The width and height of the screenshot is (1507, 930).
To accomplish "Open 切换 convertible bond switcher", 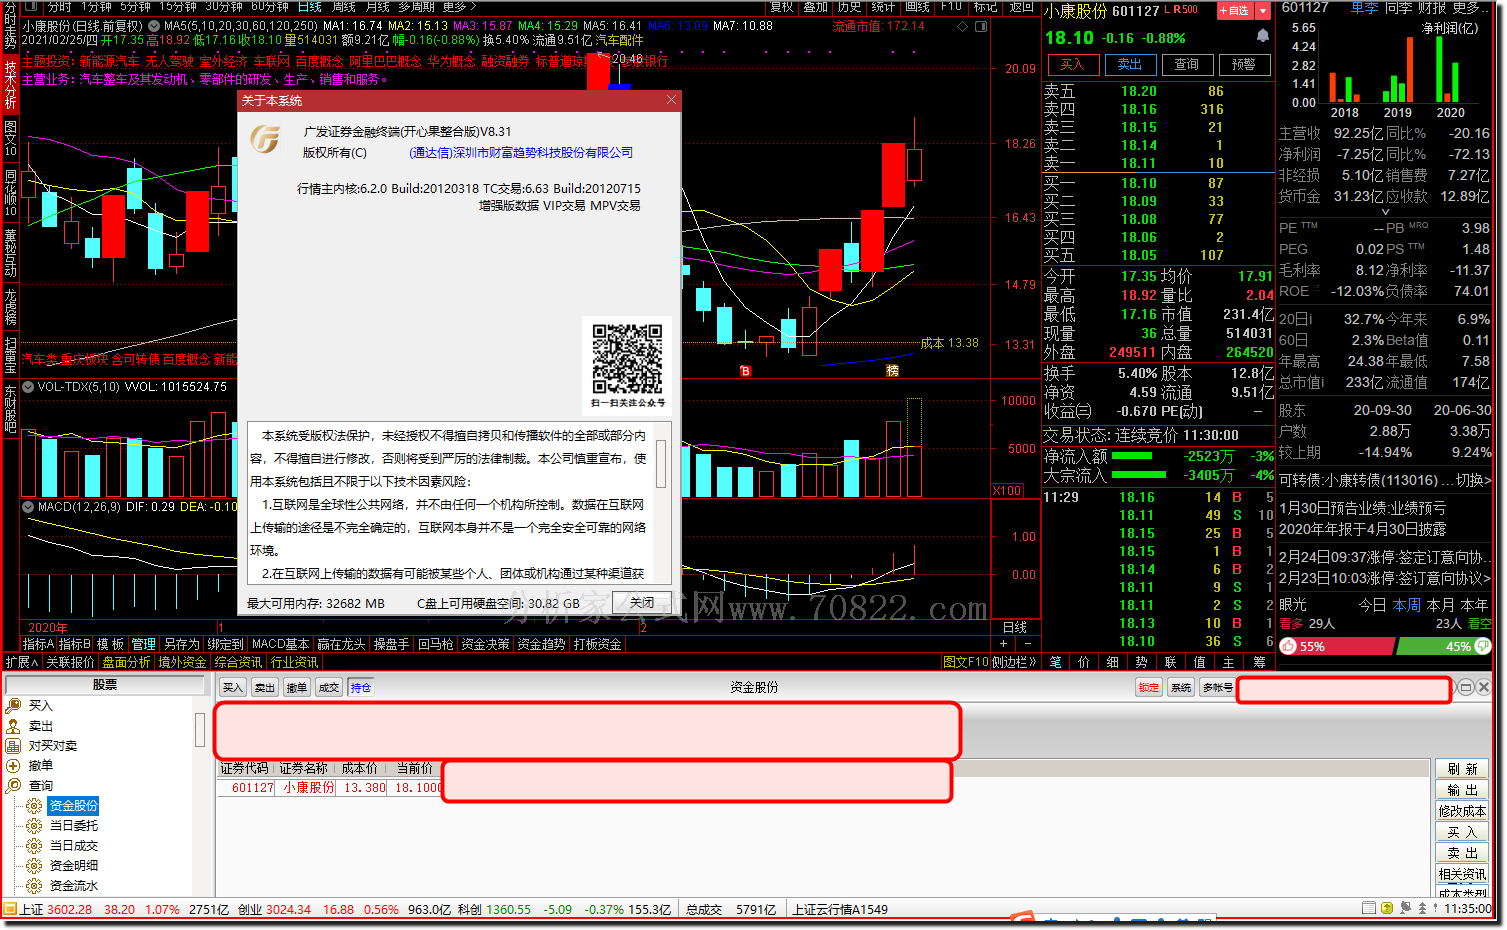I will [x=1472, y=480].
